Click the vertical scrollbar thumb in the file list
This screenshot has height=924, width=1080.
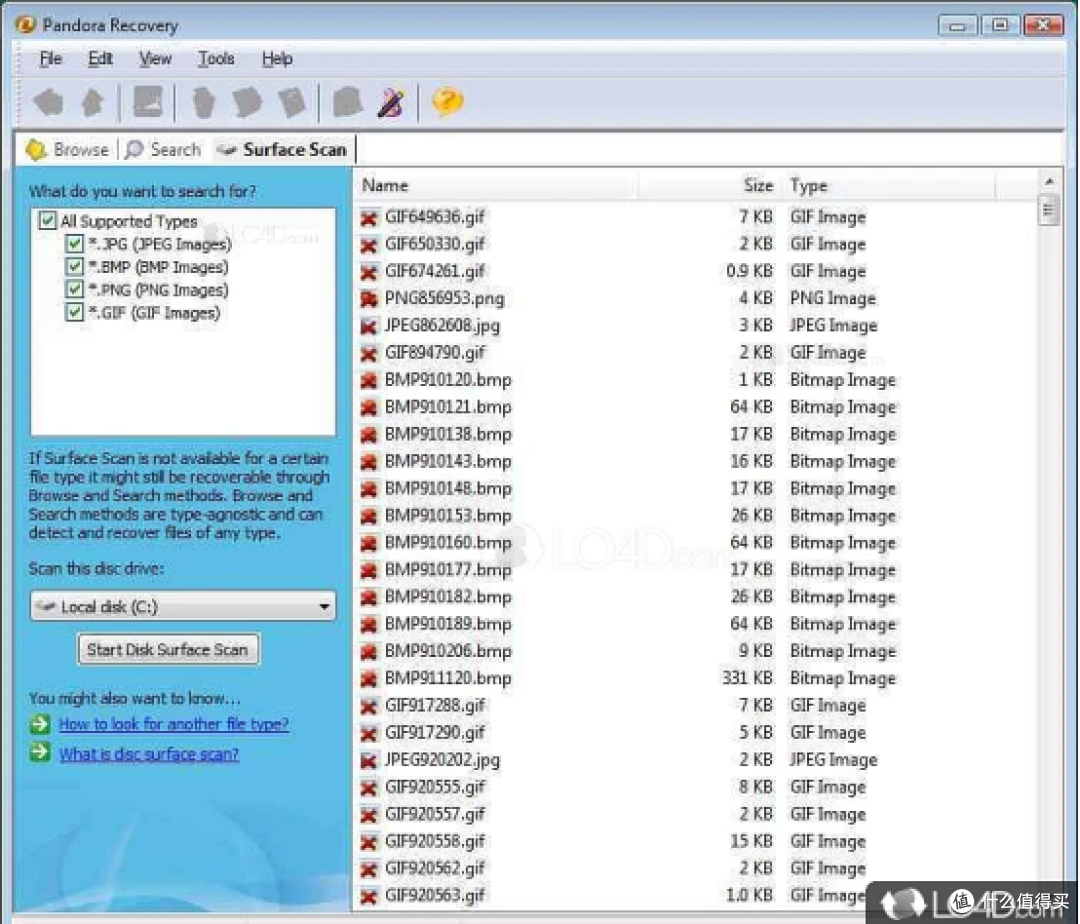tap(1048, 211)
